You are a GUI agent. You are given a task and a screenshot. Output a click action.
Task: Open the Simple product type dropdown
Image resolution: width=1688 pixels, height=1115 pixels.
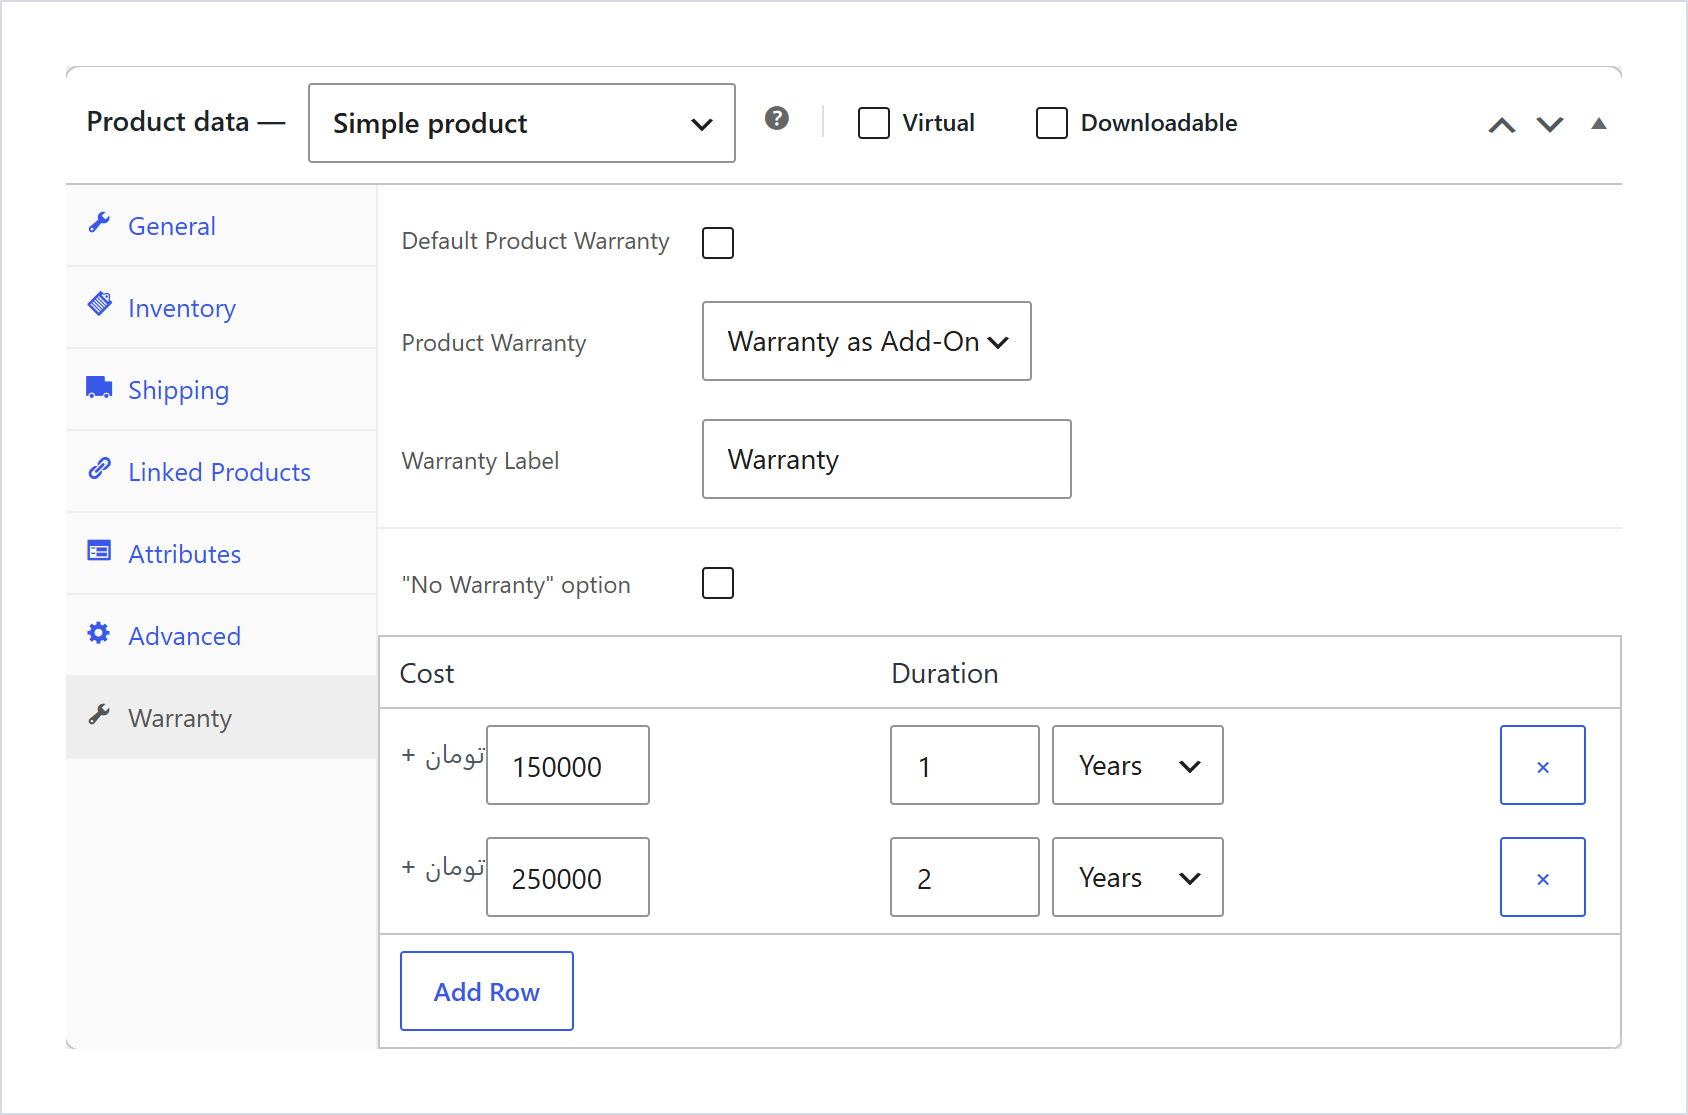pos(522,123)
